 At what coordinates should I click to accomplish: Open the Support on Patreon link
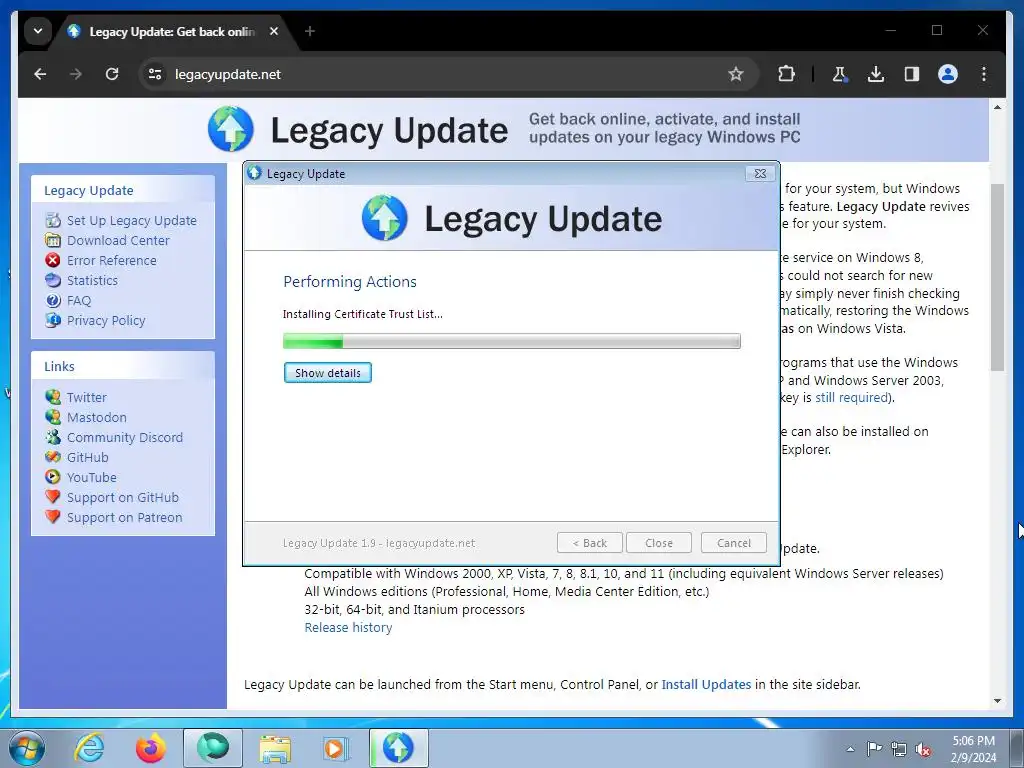(x=125, y=517)
